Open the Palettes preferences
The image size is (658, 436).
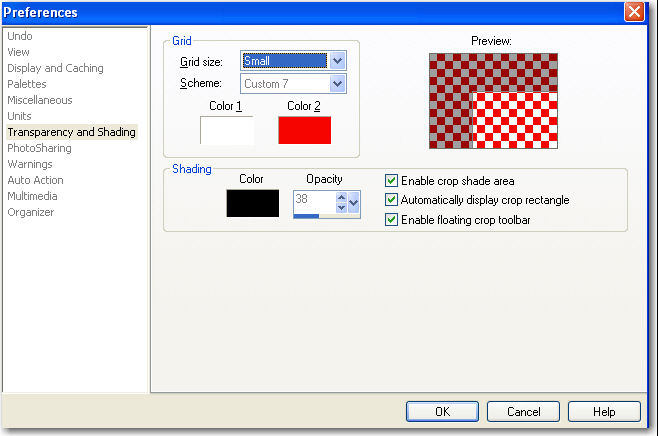tap(27, 84)
